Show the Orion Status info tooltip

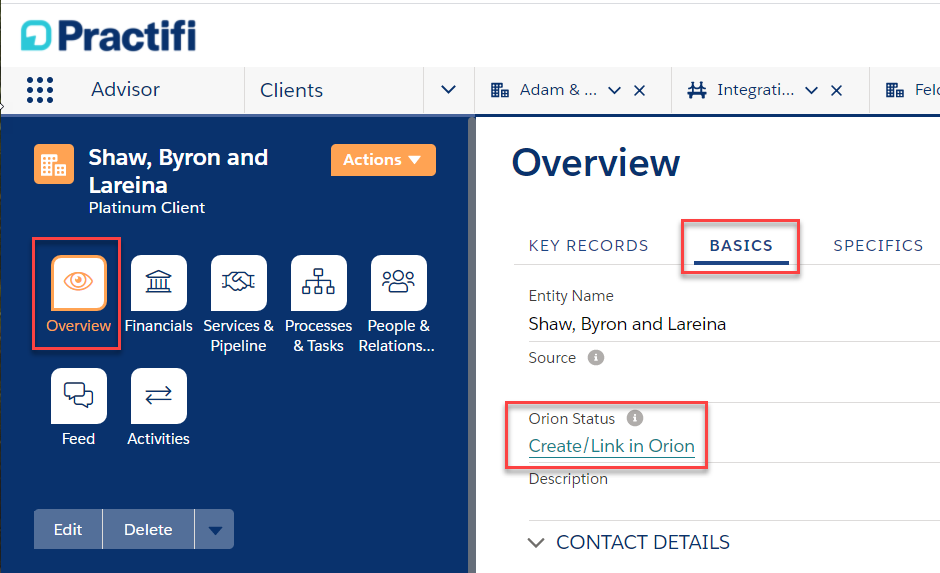tap(635, 418)
